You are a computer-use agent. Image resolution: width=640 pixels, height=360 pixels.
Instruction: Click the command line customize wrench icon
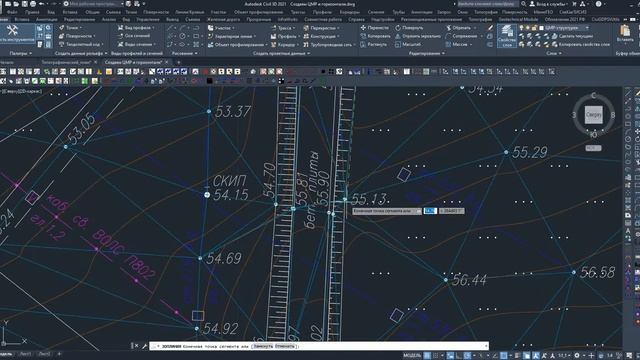144,346
